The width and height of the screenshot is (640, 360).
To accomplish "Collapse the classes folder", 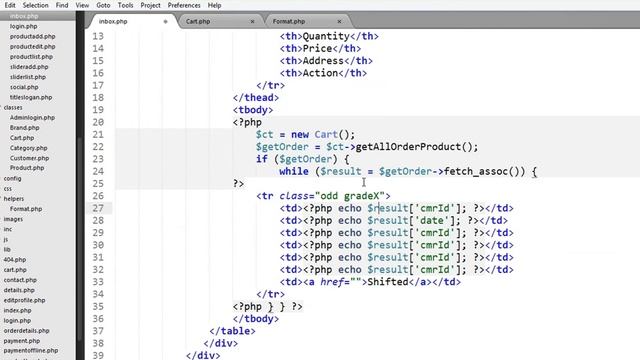I will (13, 107).
